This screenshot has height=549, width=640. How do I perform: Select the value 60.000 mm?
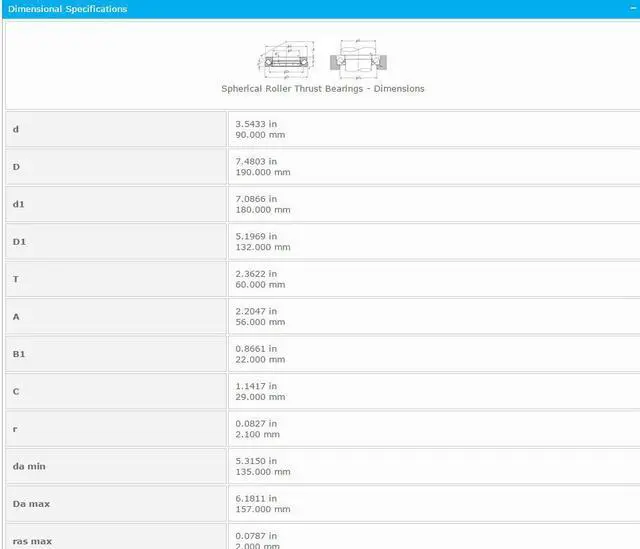(260, 285)
